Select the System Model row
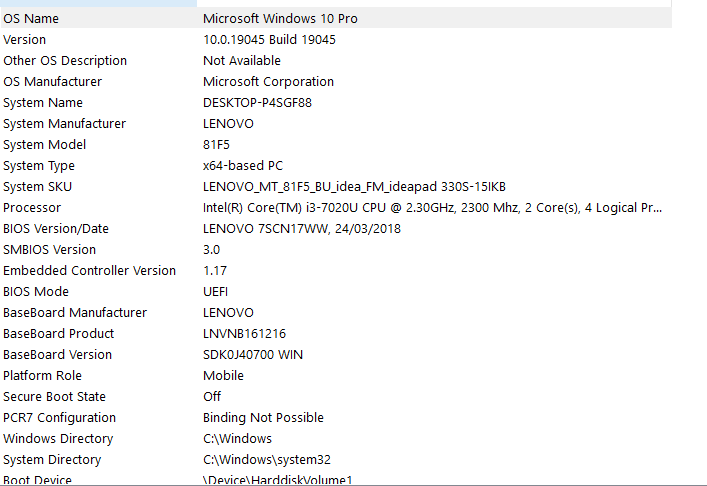707x486 pixels. tap(44, 145)
